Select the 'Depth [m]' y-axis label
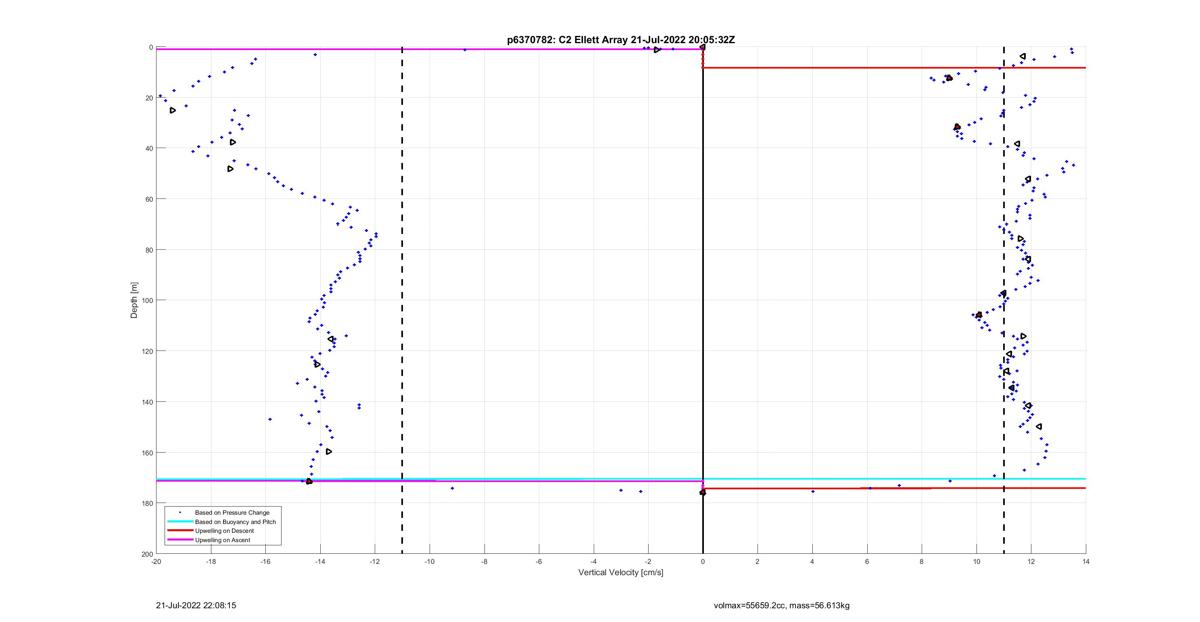The width and height of the screenshot is (1200, 622). [133, 300]
